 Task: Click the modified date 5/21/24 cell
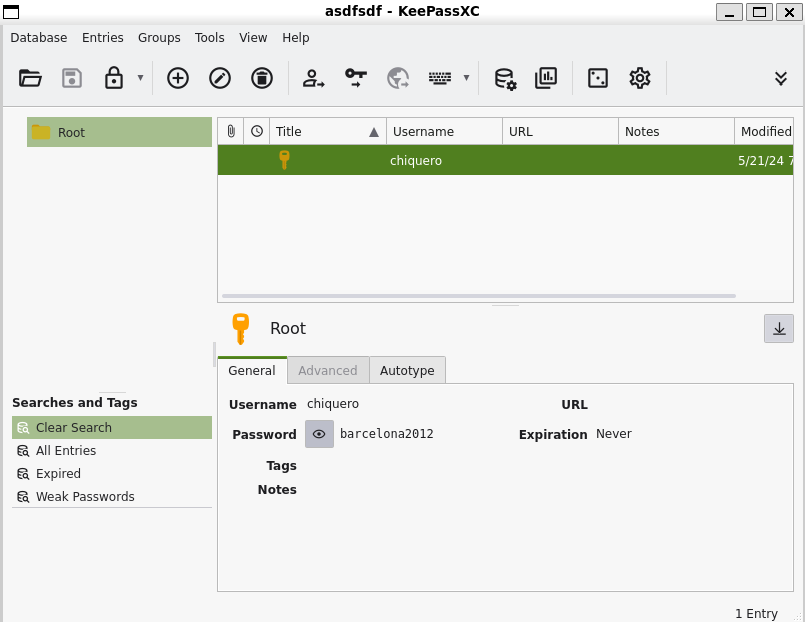point(764,161)
